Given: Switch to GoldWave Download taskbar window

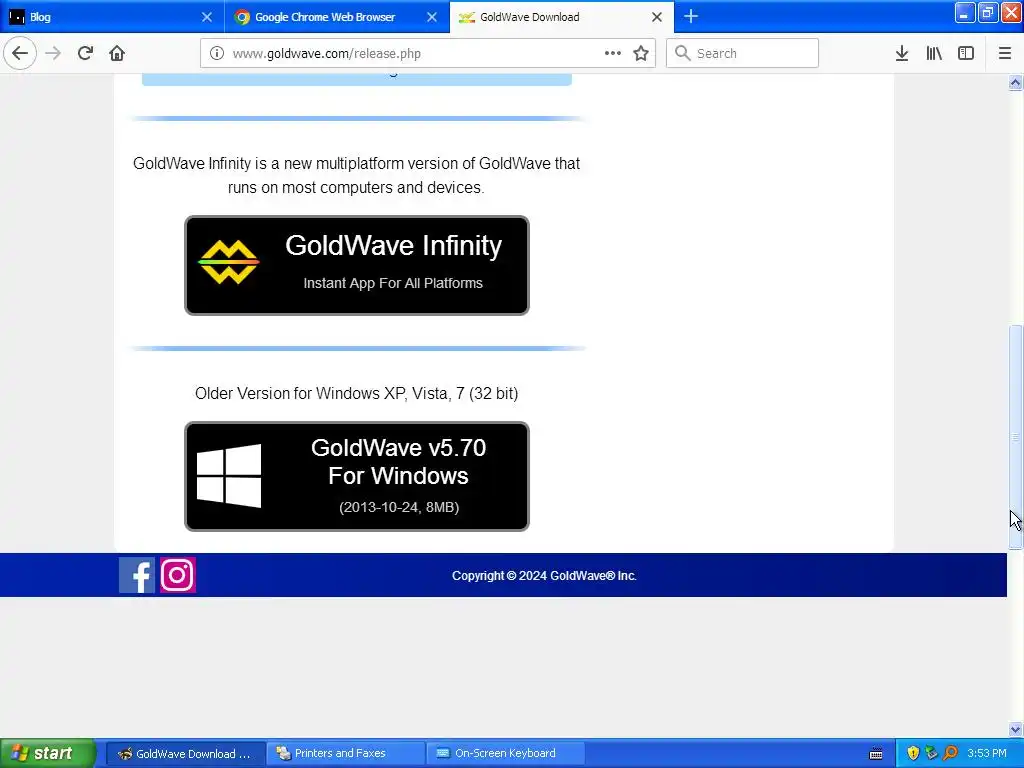Looking at the screenshot, I should [x=185, y=754].
